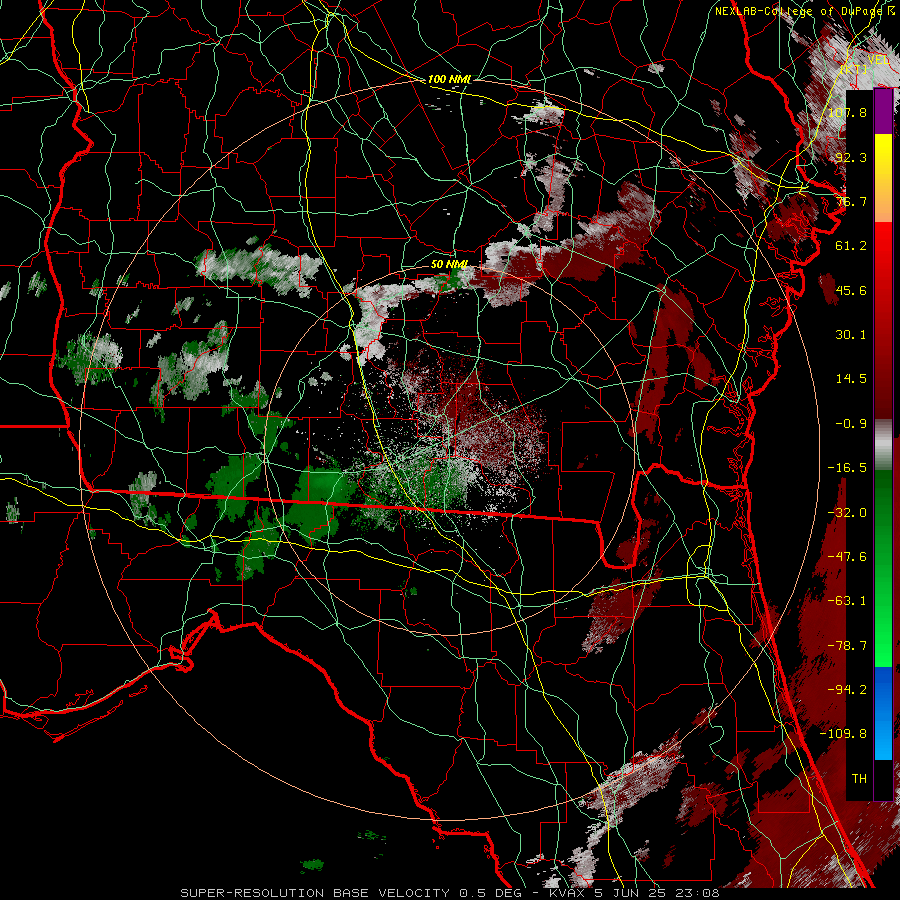
Task: Select the -63.1 legend value
Action: [x=847, y=601]
